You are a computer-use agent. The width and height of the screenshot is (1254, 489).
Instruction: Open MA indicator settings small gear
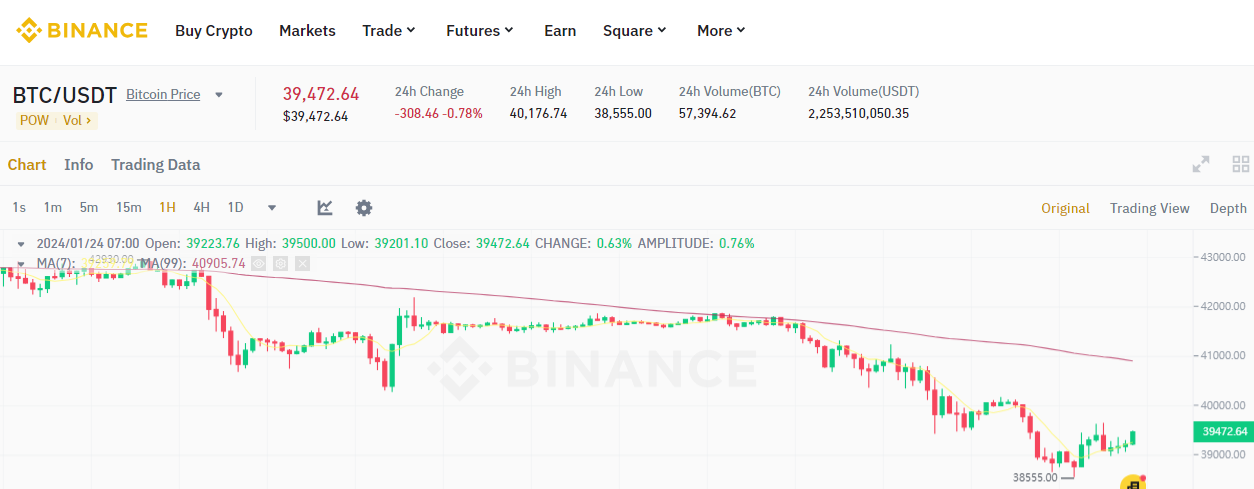pos(280,263)
